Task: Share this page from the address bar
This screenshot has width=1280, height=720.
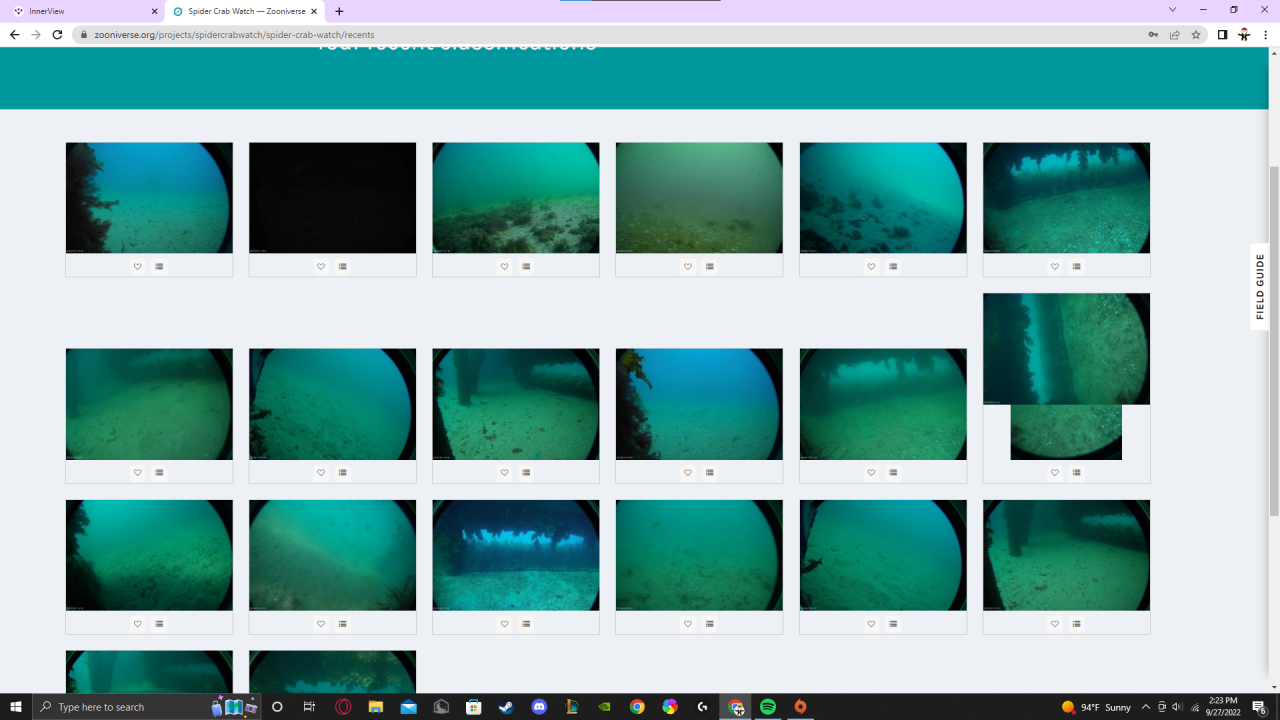Action: pyautogui.click(x=1174, y=34)
